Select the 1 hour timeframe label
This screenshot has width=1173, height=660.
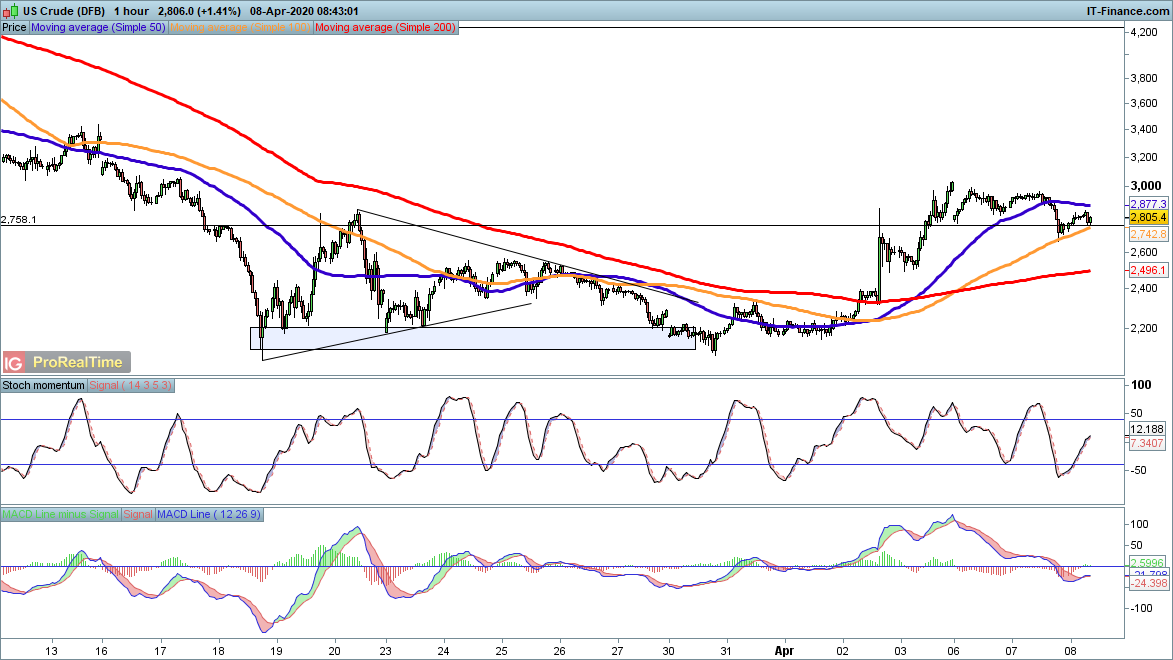[132, 11]
